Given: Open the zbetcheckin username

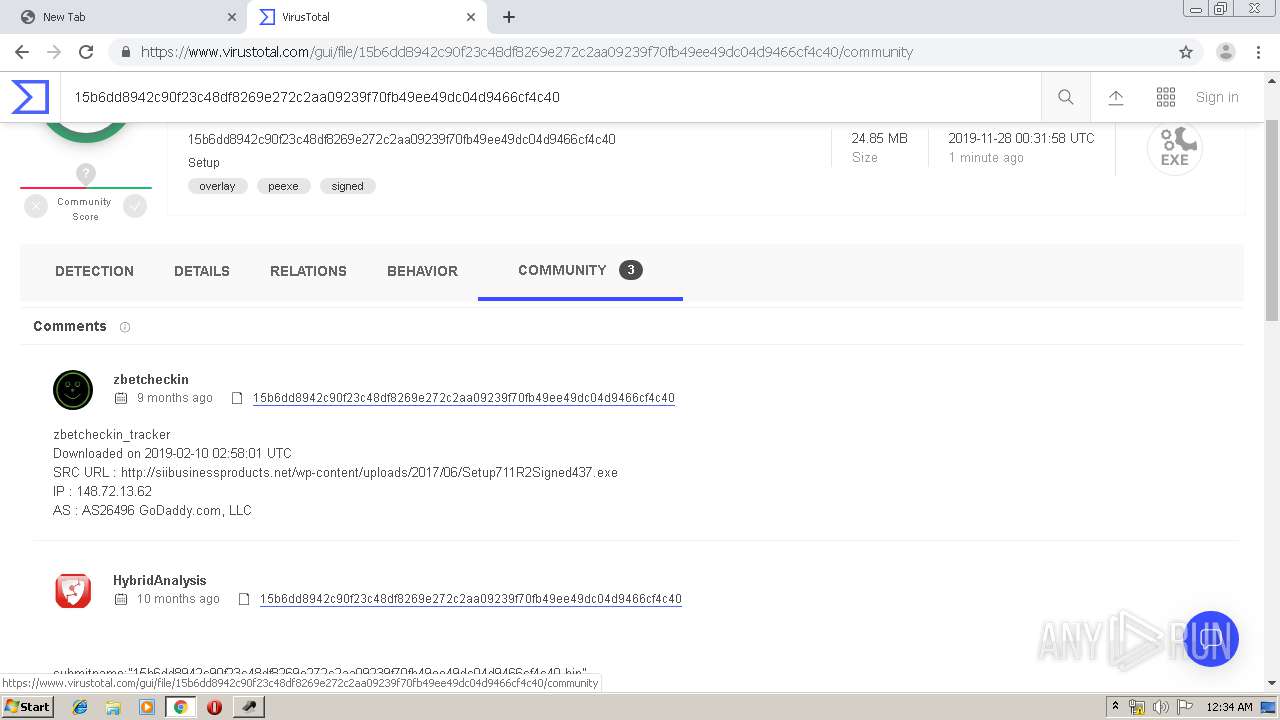Looking at the screenshot, I should (x=151, y=380).
